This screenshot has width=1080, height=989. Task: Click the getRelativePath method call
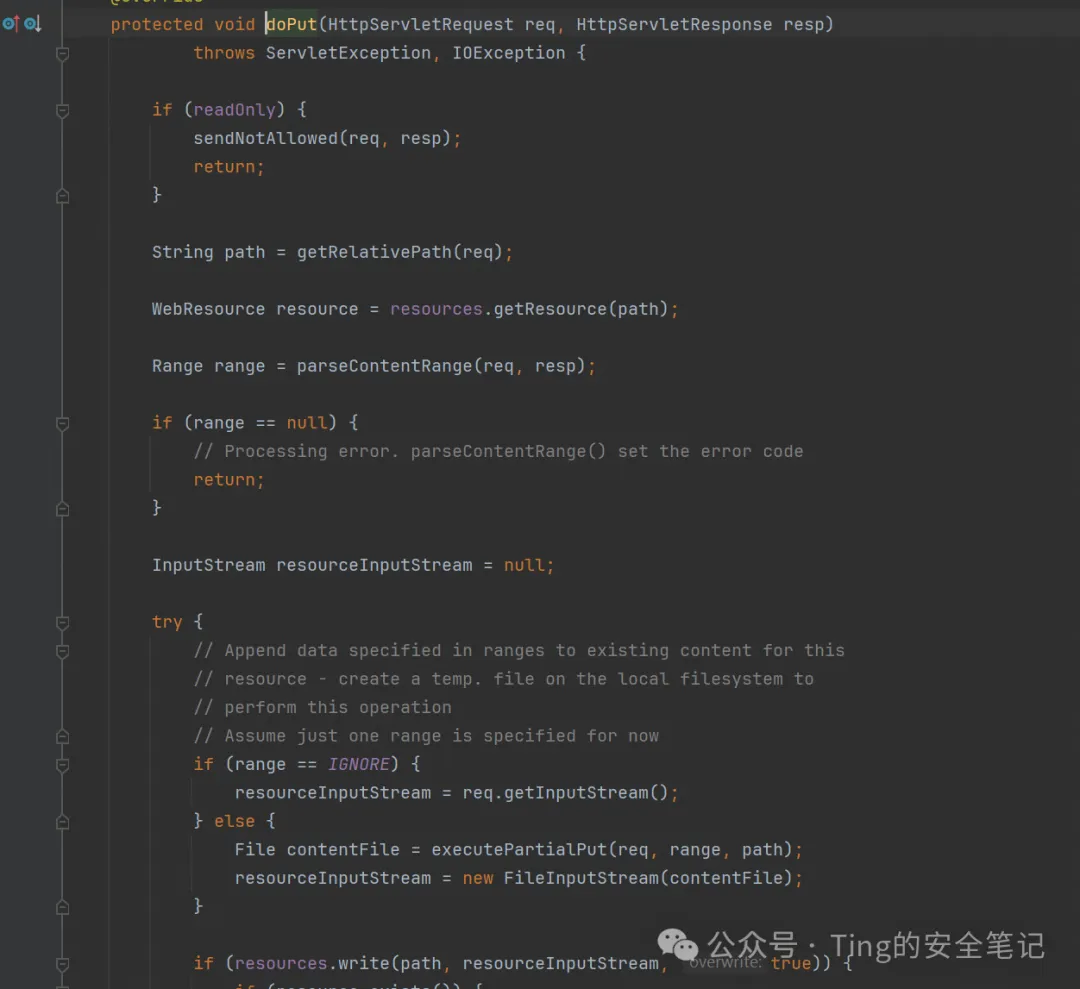pos(374,252)
